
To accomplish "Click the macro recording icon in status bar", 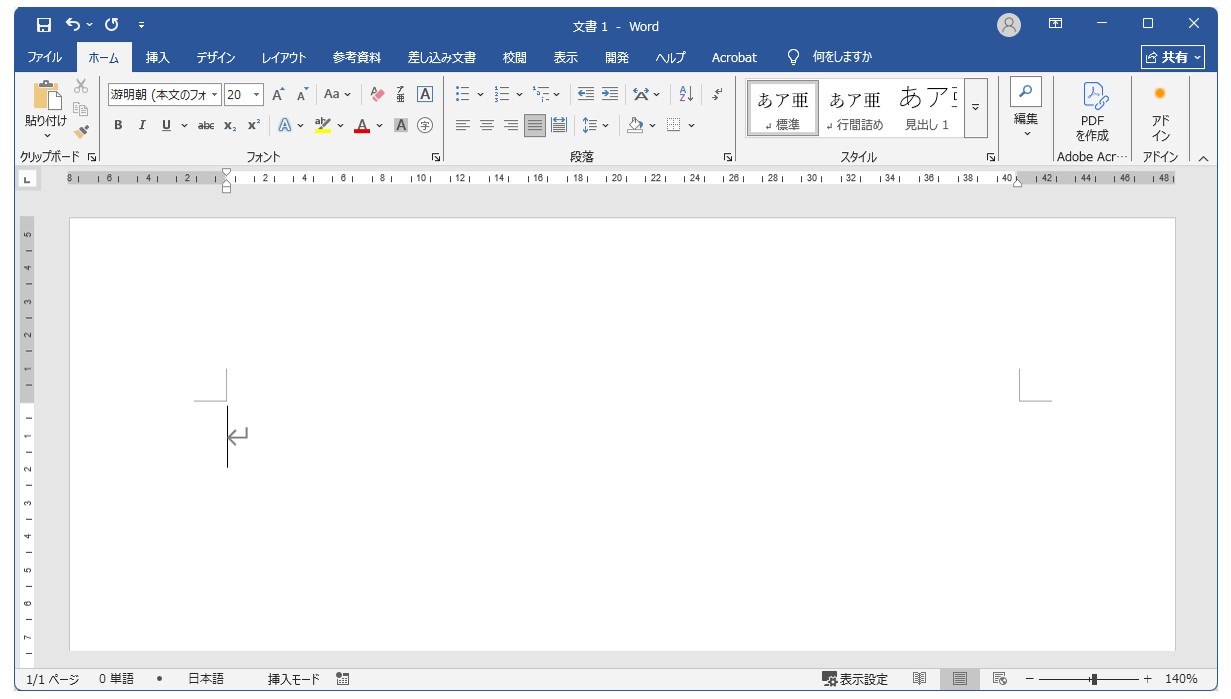I will pyautogui.click(x=343, y=679).
